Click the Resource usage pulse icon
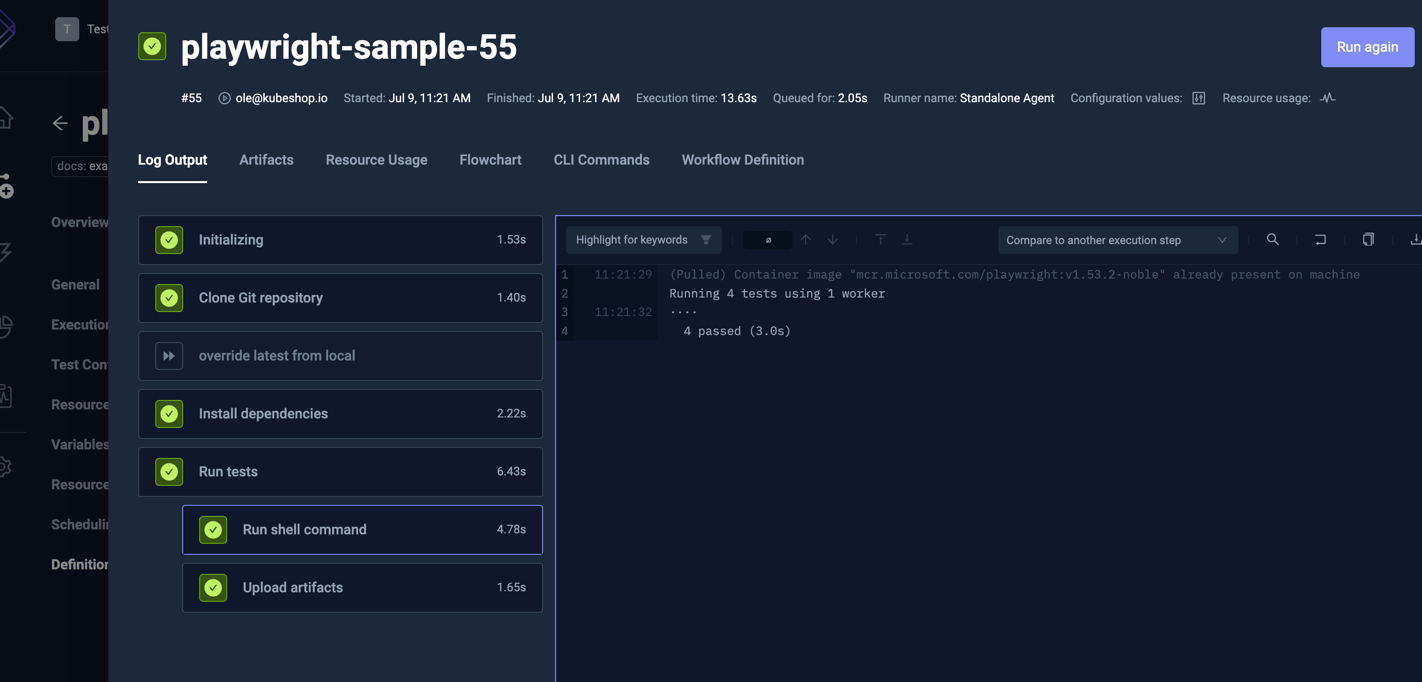The width and height of the screenshot is (1422, 682). 1327,98
